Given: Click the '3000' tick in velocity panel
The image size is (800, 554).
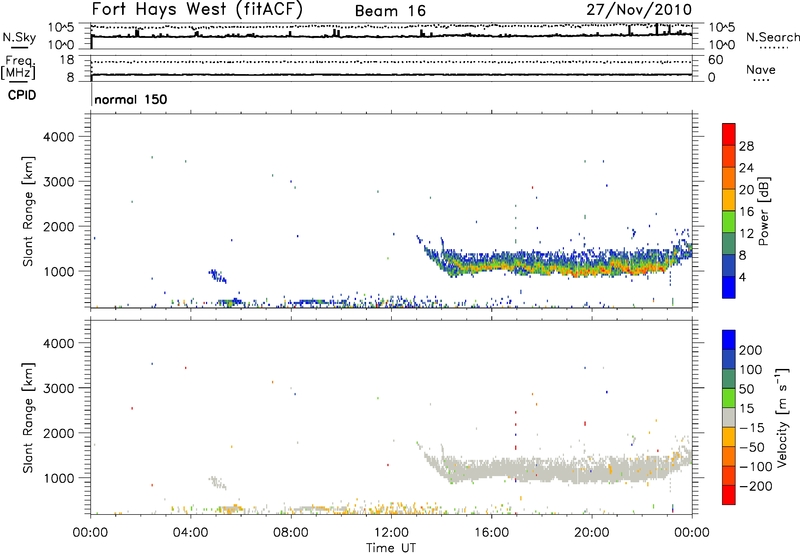Looking at the screenshot, I should [x=59, y=388].
